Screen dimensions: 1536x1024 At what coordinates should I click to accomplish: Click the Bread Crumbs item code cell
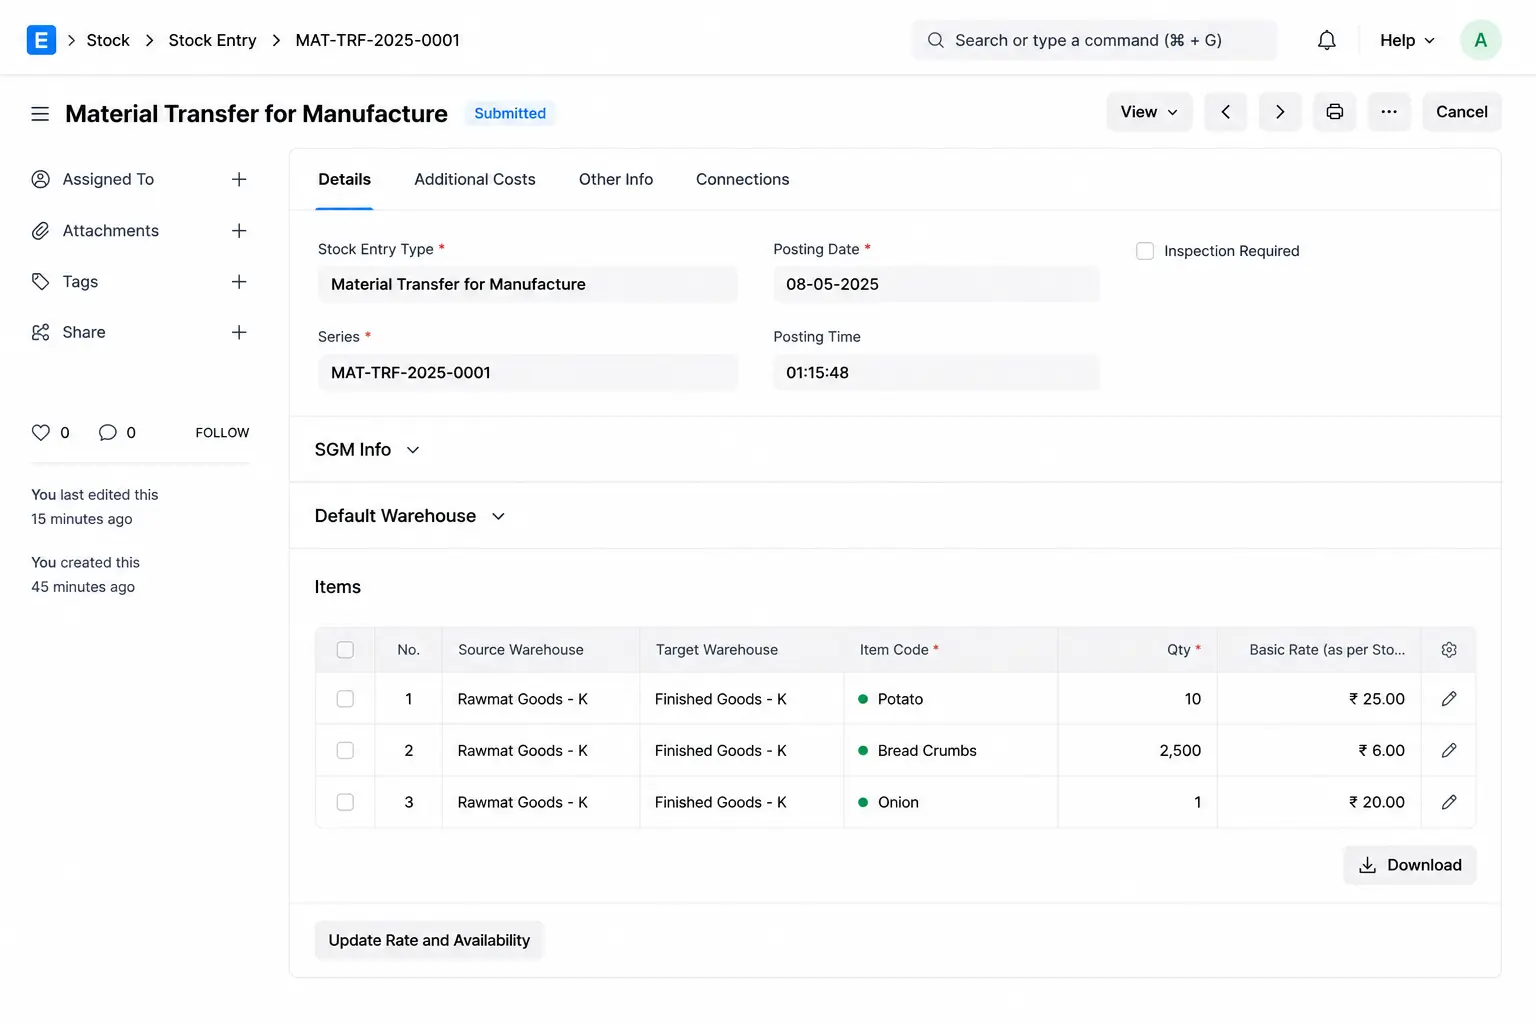tap(950, 751)
